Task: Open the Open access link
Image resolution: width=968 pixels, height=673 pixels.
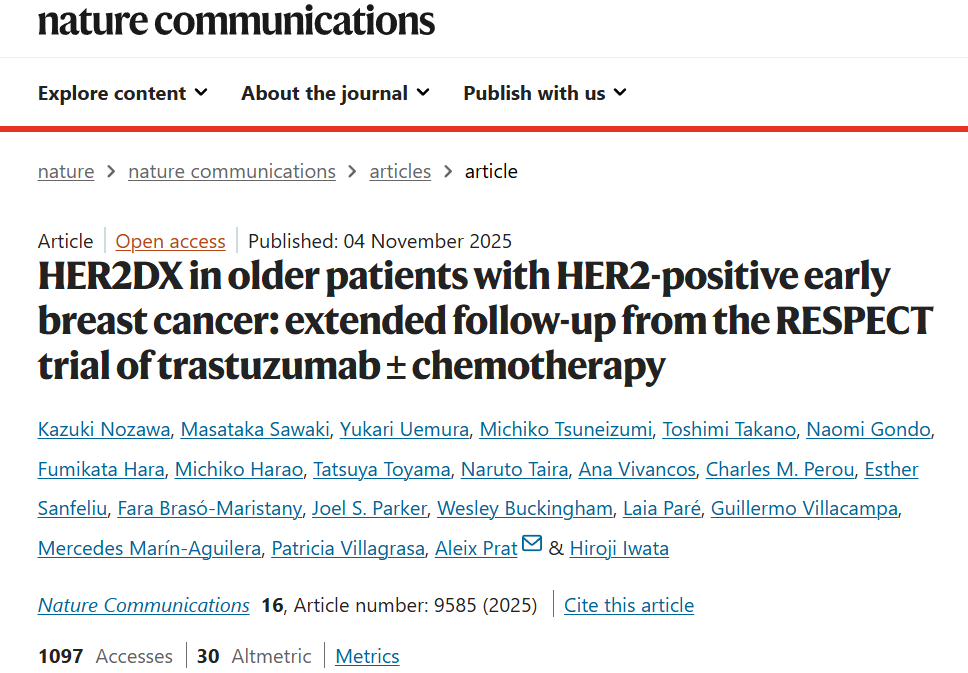Action: pyautogui.click(x=169, y=241)
